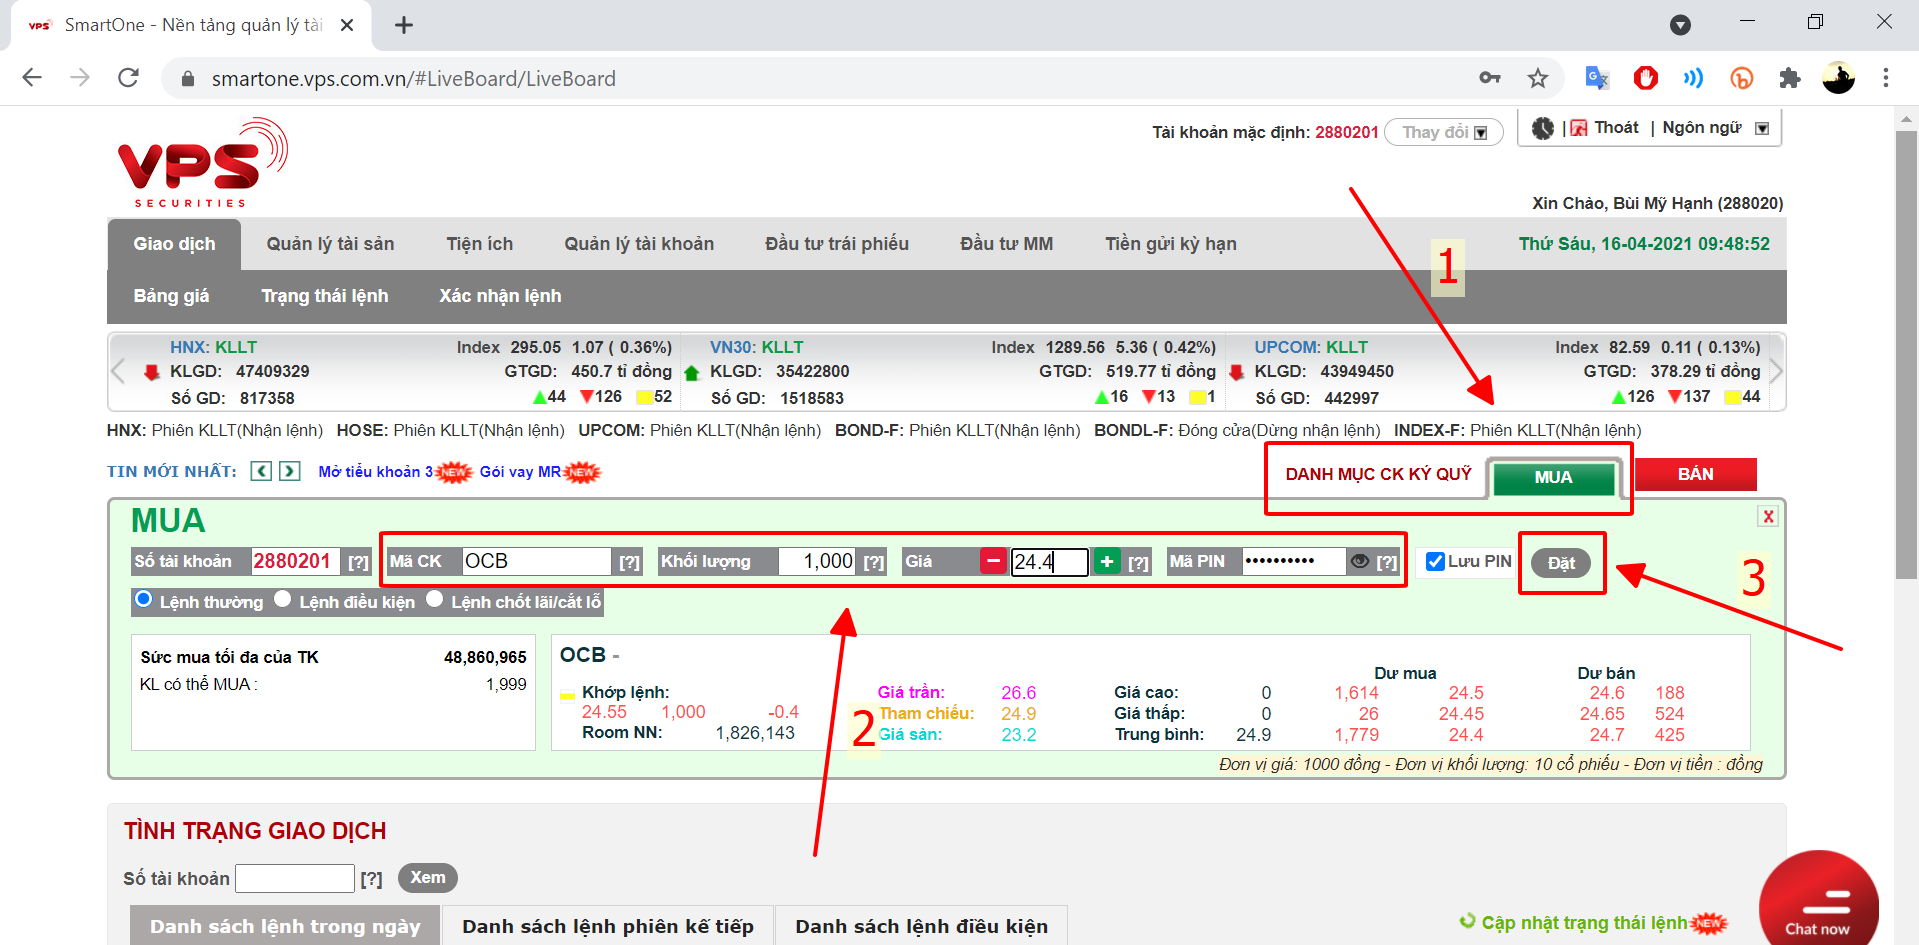Toggle the Lưu PIN checkbox
Viewport: 1919px width, 945px height.
coord(1435,561)
